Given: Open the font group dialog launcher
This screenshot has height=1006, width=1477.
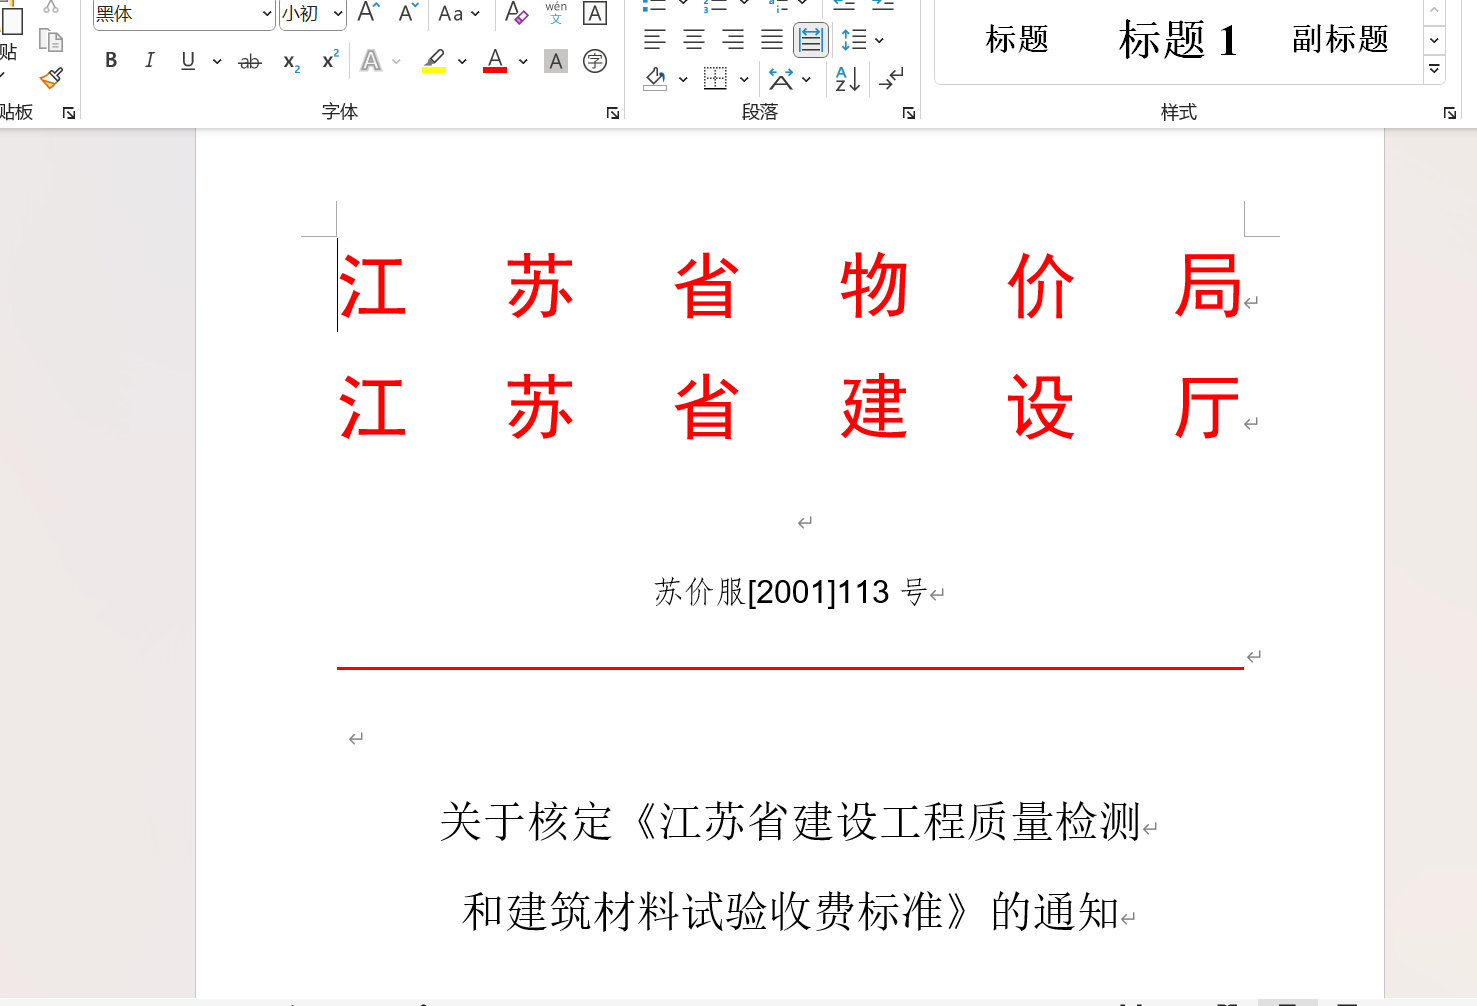Looking at the screenshot, I should pyautogui.click(x=612, y=113).
